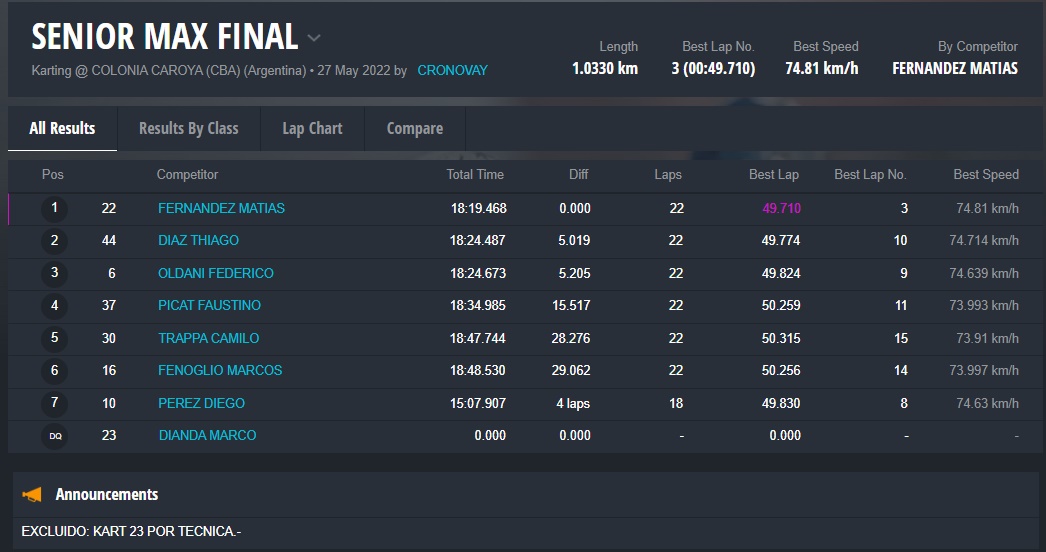View disqualified DIANDA MARCO entry

pos(207,435)
